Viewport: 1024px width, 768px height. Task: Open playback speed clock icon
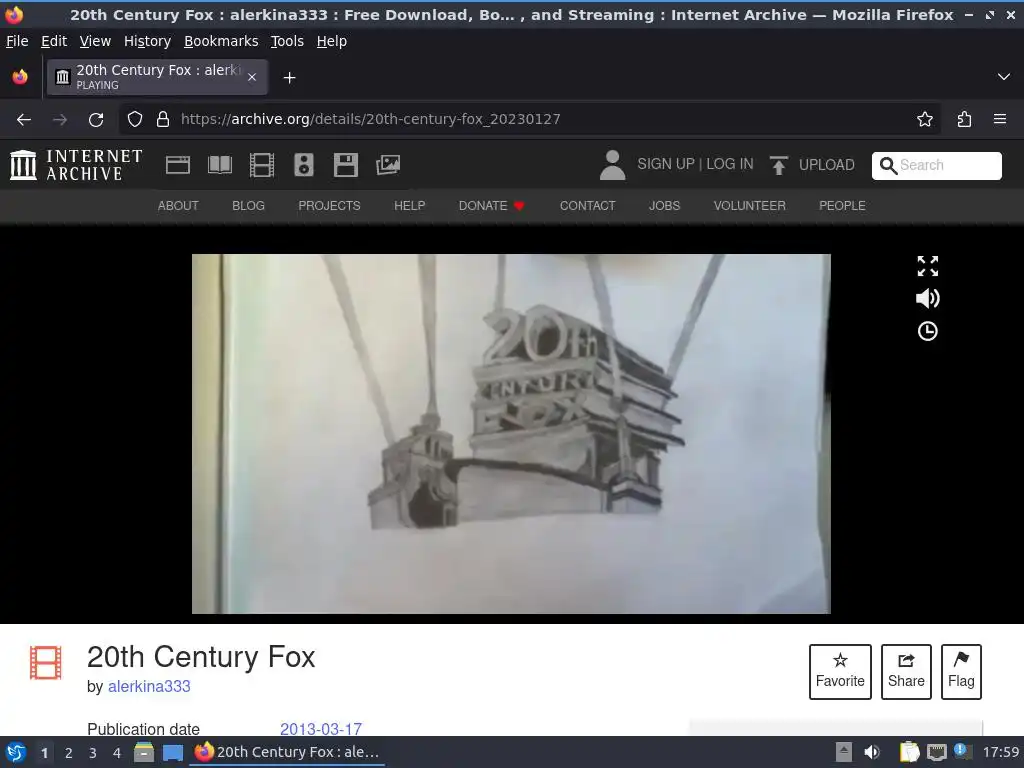click(927, 331)
